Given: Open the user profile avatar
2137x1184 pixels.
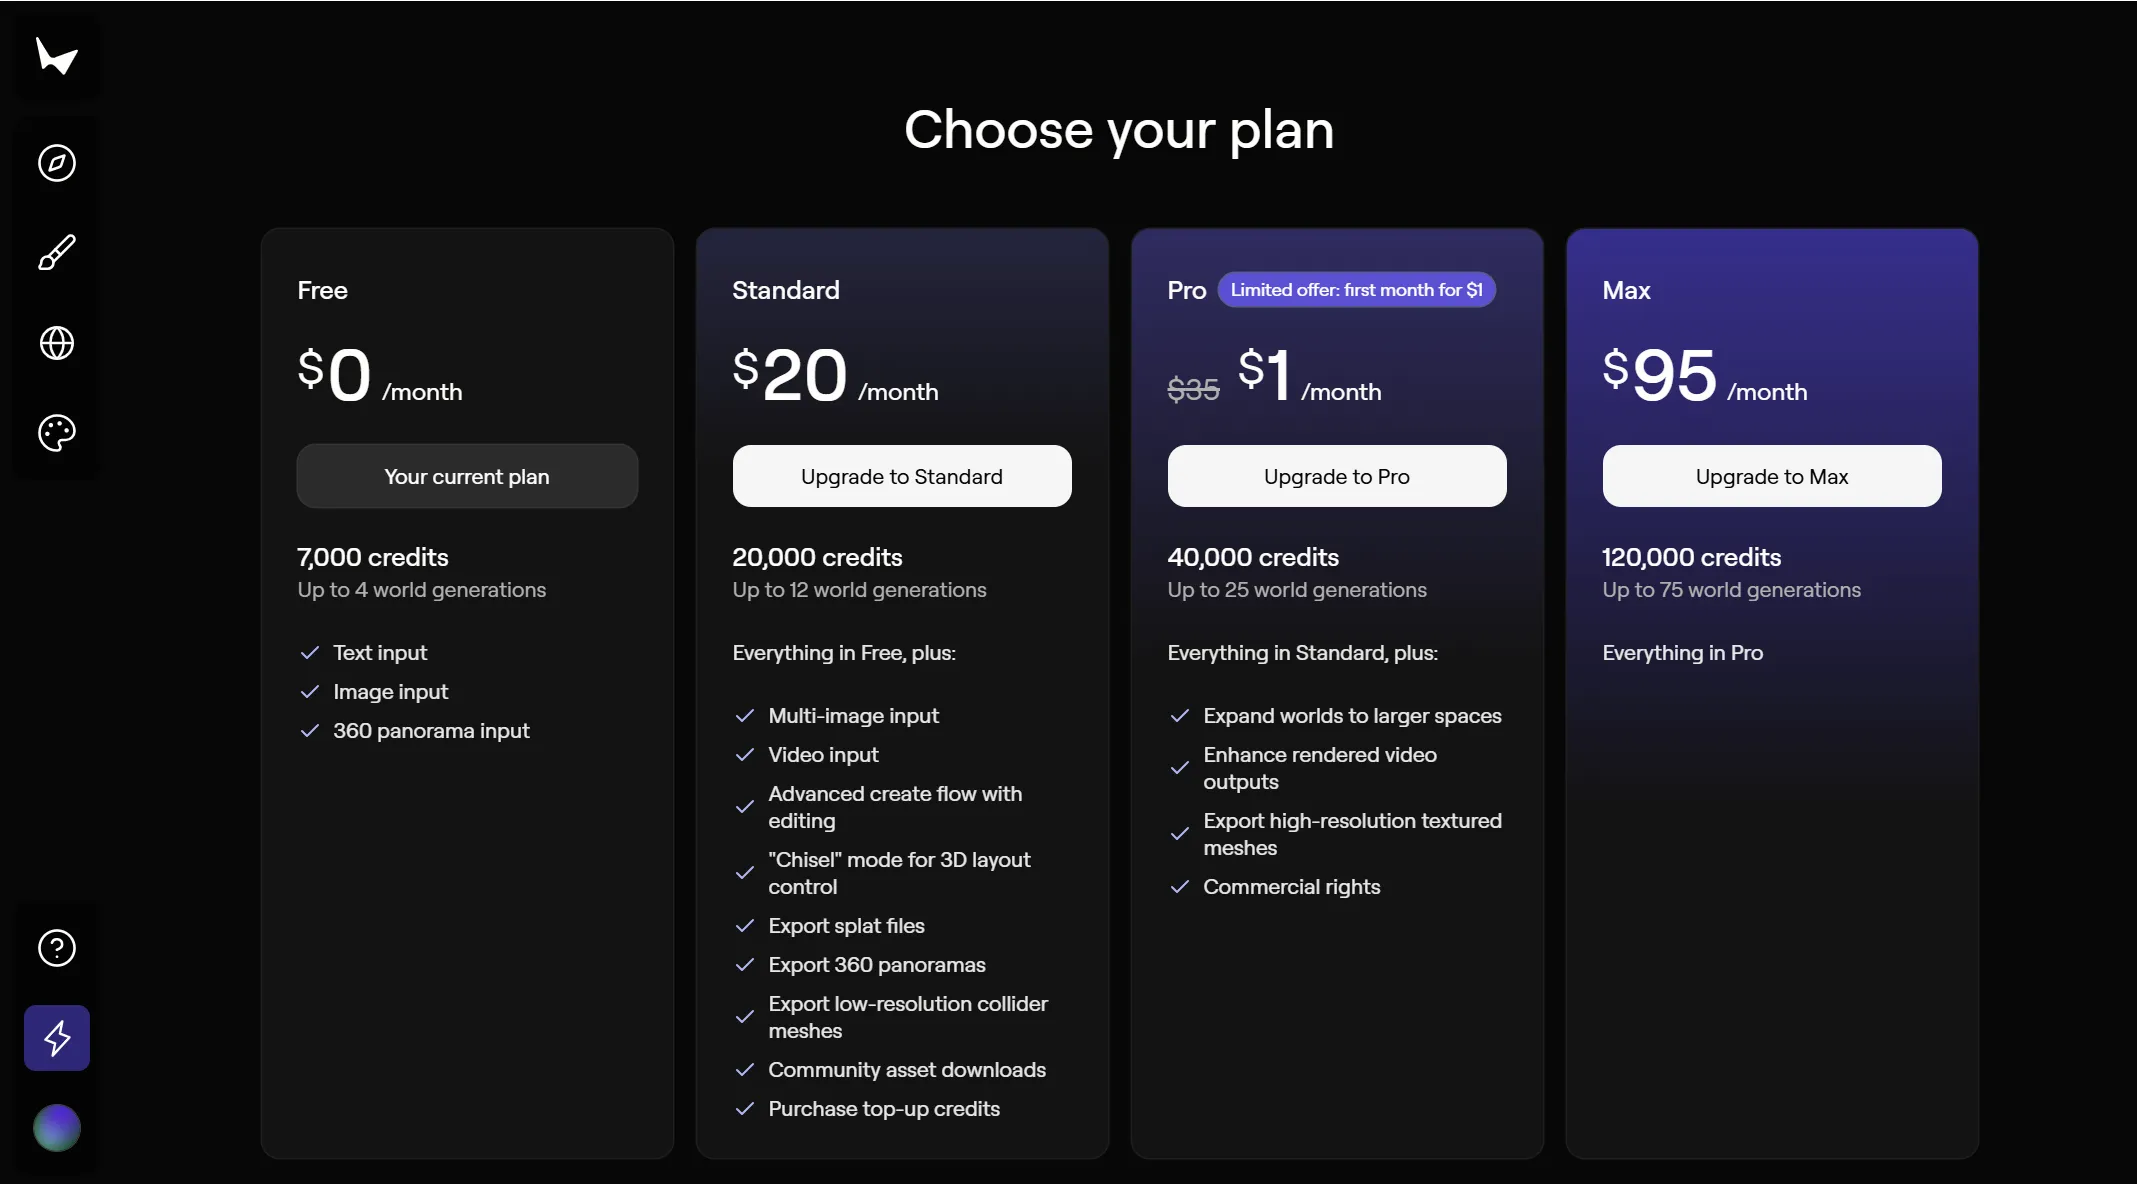Looking at the screenshot, I should [x=57, y=1128].
